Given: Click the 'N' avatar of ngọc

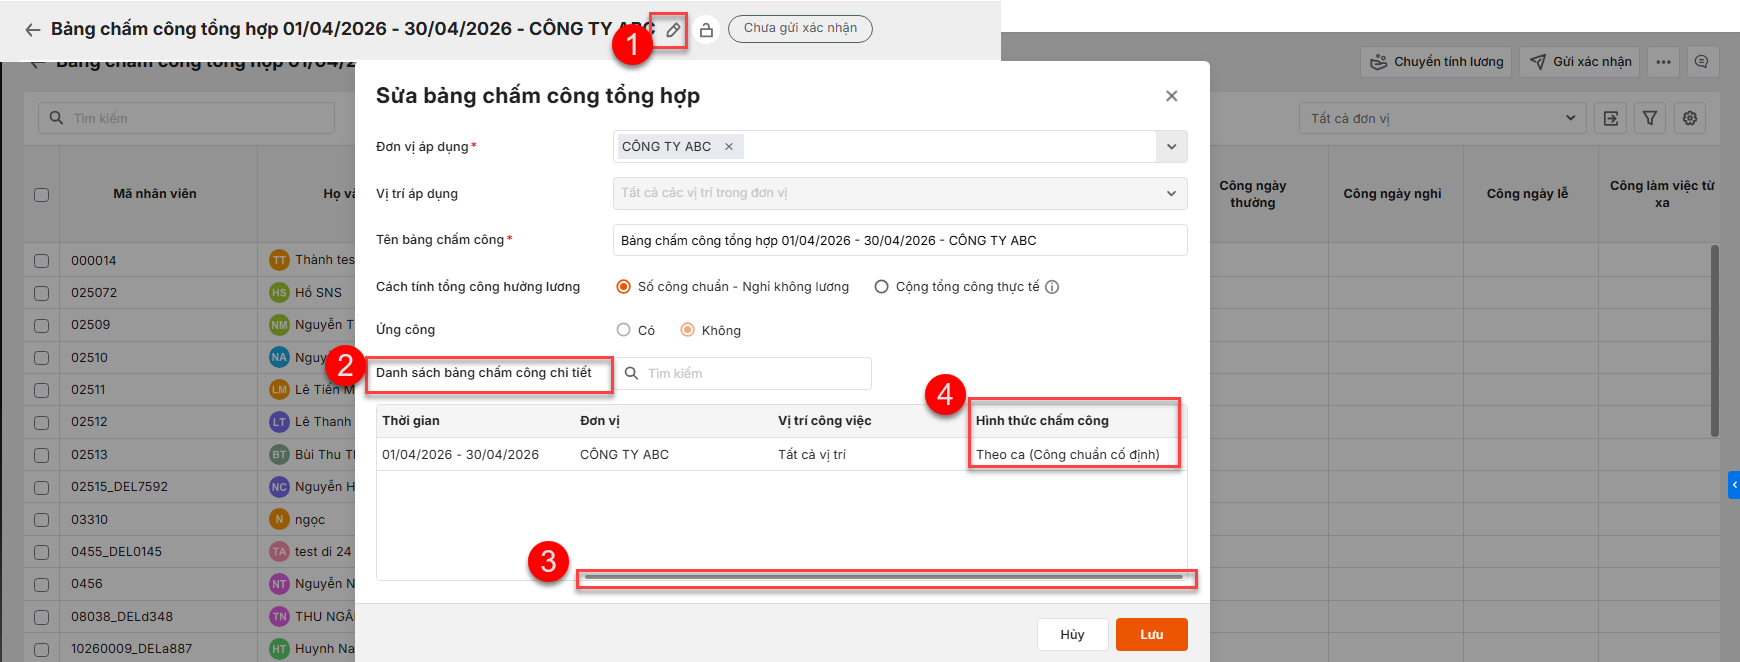Looking at the screenshot, I should pos(279,519).
